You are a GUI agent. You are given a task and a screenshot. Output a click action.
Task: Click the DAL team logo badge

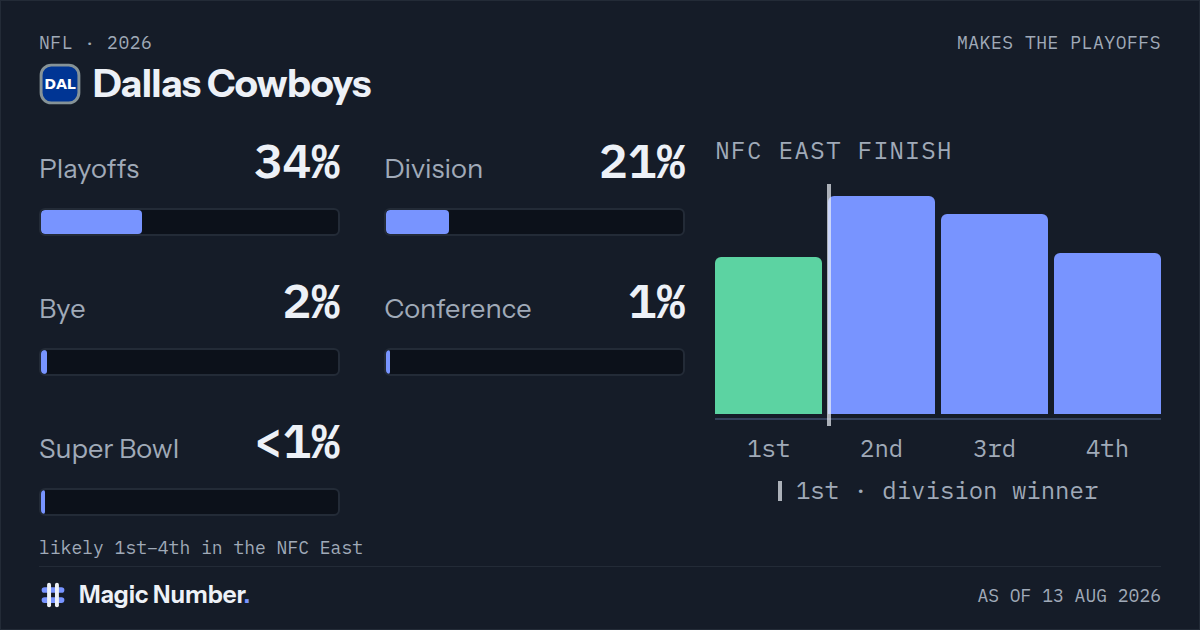coord(60,85)
